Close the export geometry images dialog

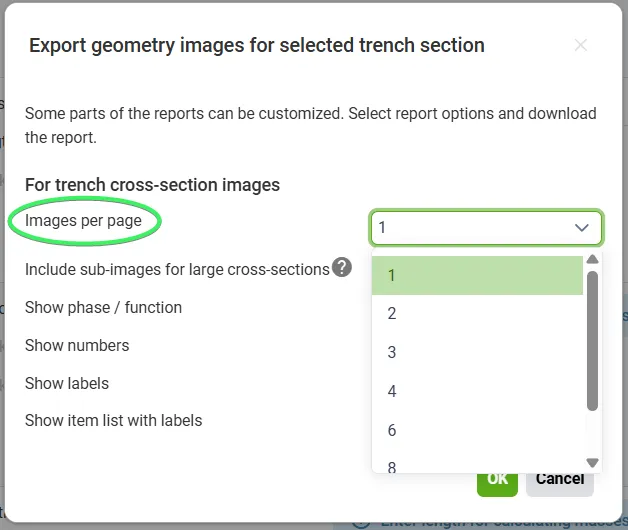581,45
